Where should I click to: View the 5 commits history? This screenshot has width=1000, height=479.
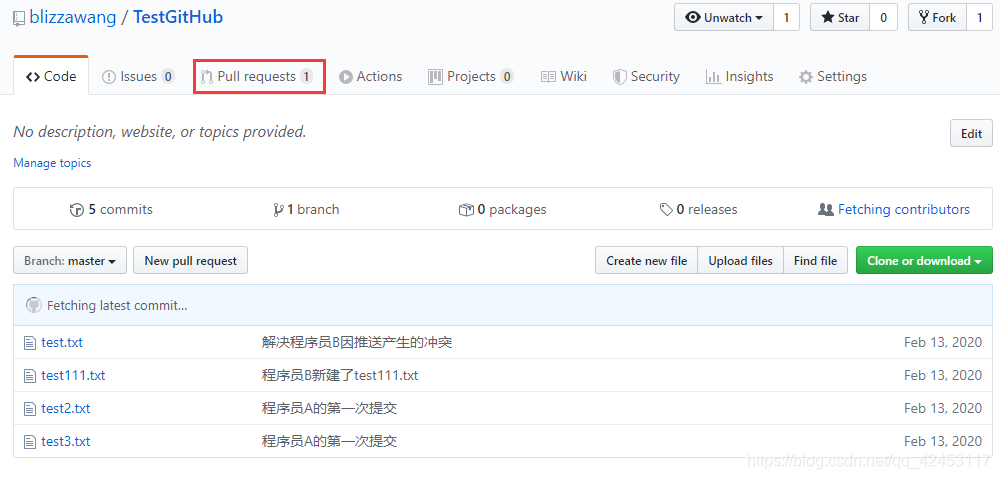111,209
